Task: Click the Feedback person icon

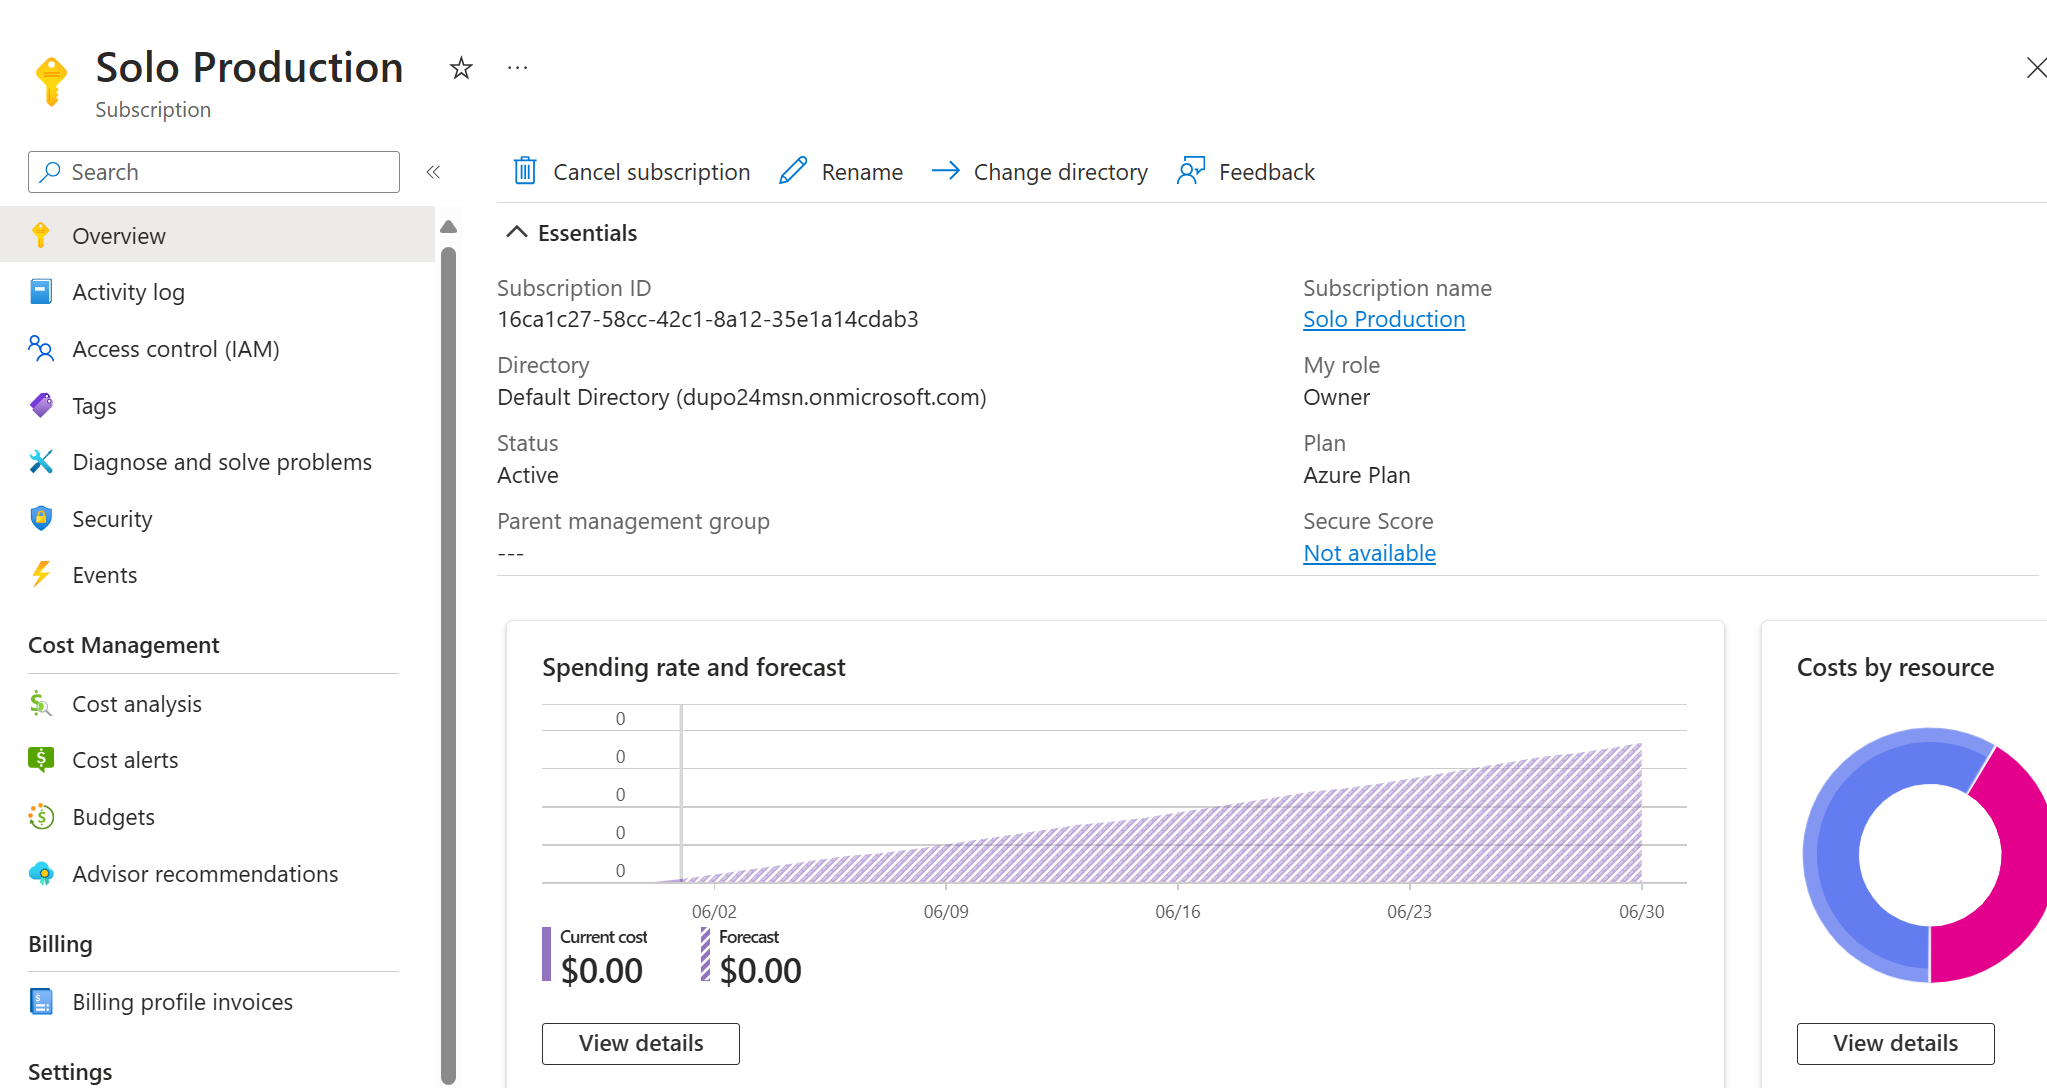Action: (x=1191, y=171)
